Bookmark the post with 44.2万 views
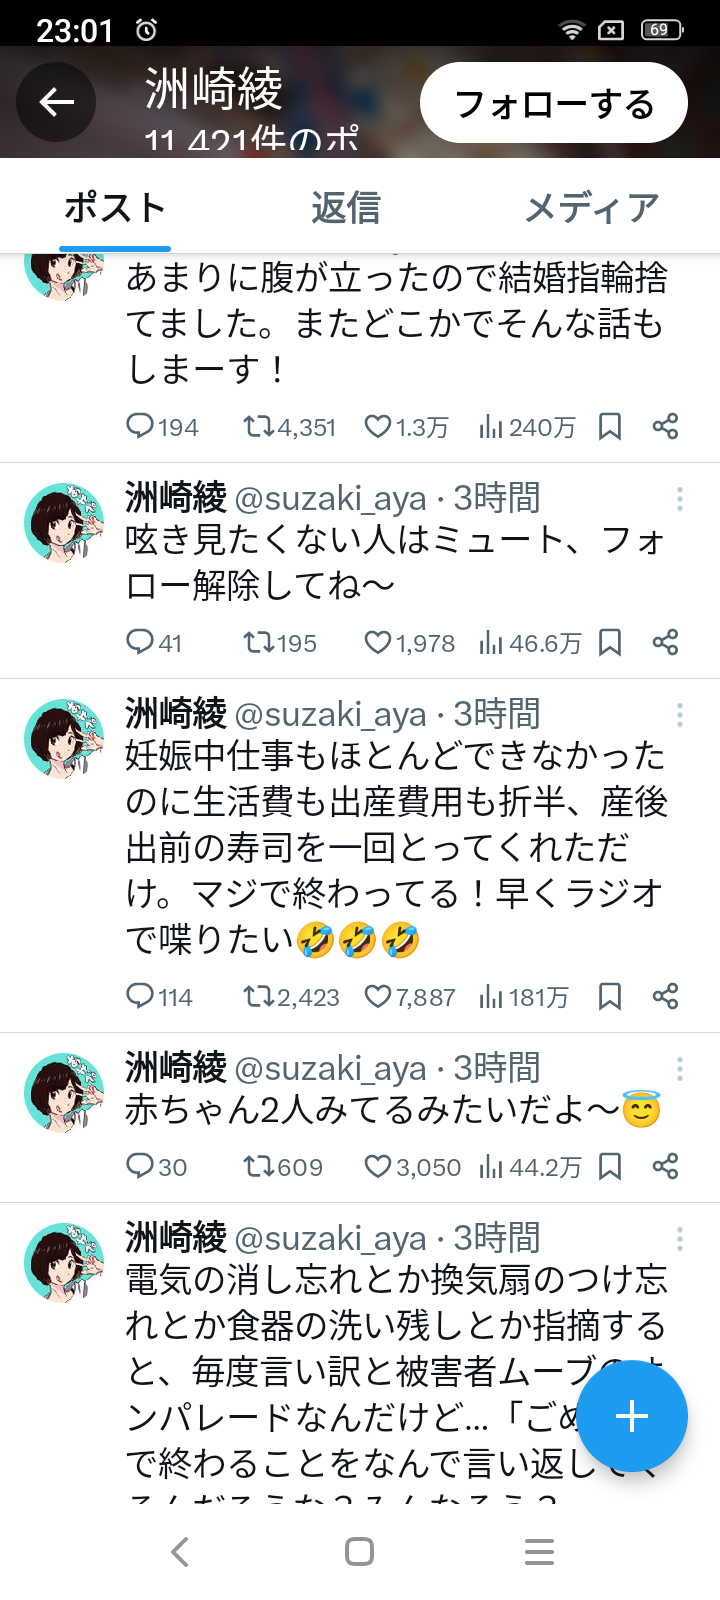Viewport: 720px width, 1600px height. [610, 1166]
